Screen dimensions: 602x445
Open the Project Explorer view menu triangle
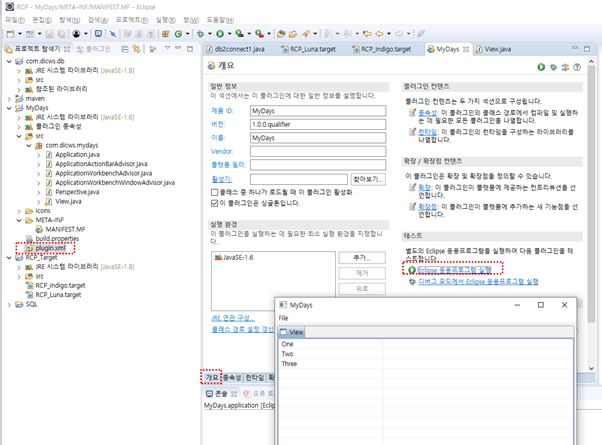point(167,48)
